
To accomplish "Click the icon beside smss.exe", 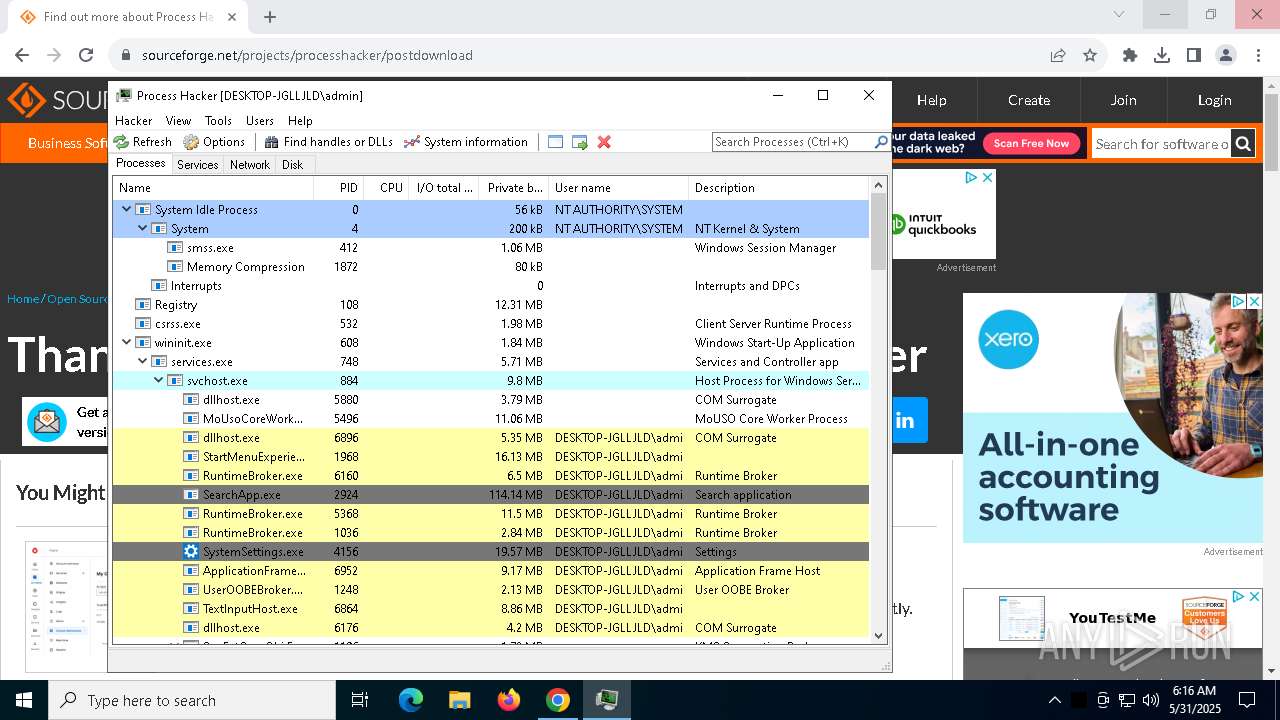I will coord(175,247).
